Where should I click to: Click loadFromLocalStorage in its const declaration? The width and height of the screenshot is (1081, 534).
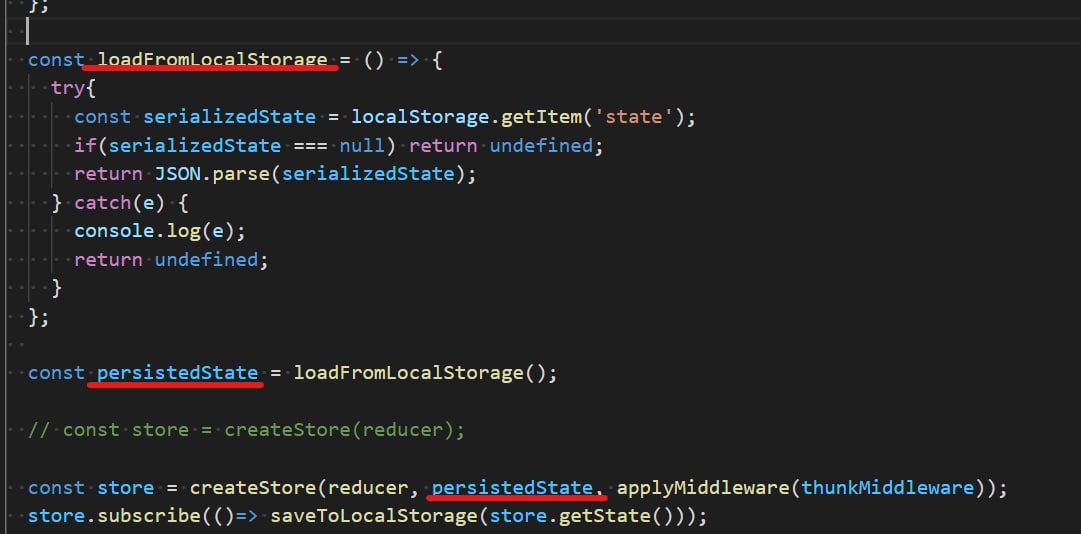(212, 60)
